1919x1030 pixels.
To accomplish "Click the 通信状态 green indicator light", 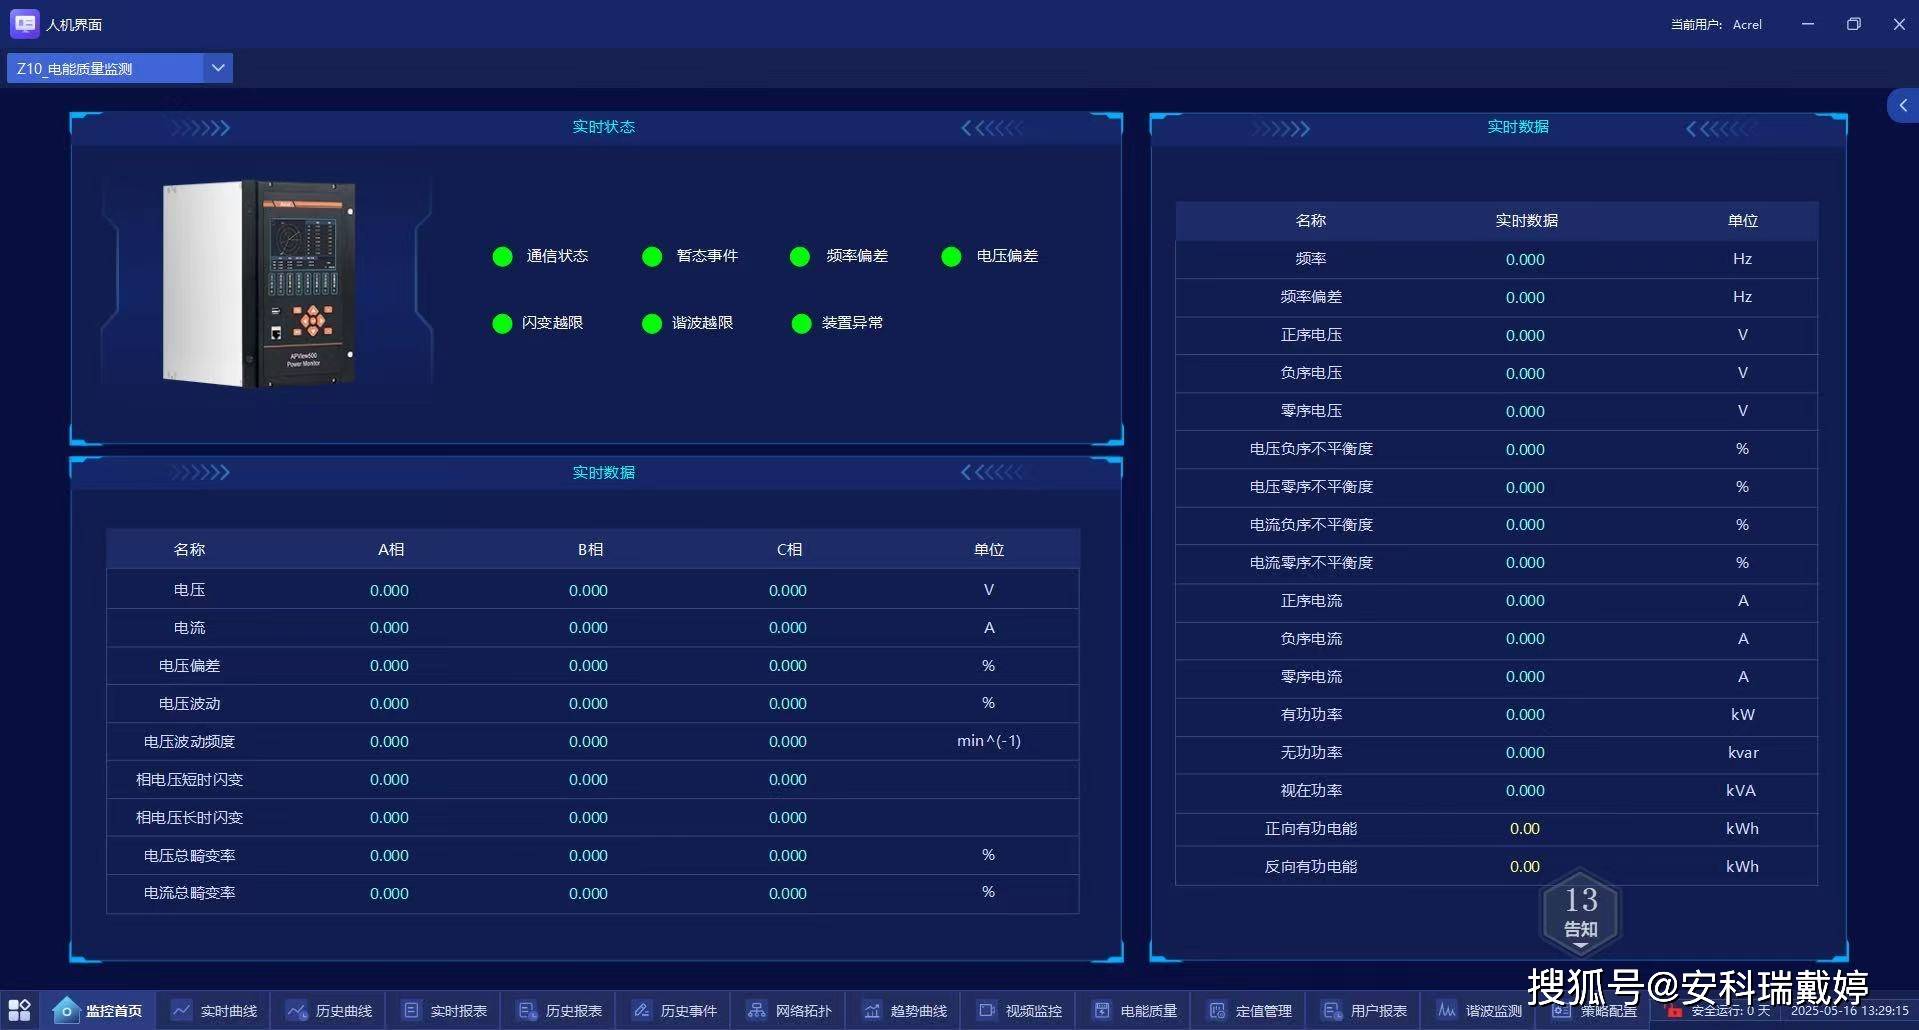I will point(502,257).
